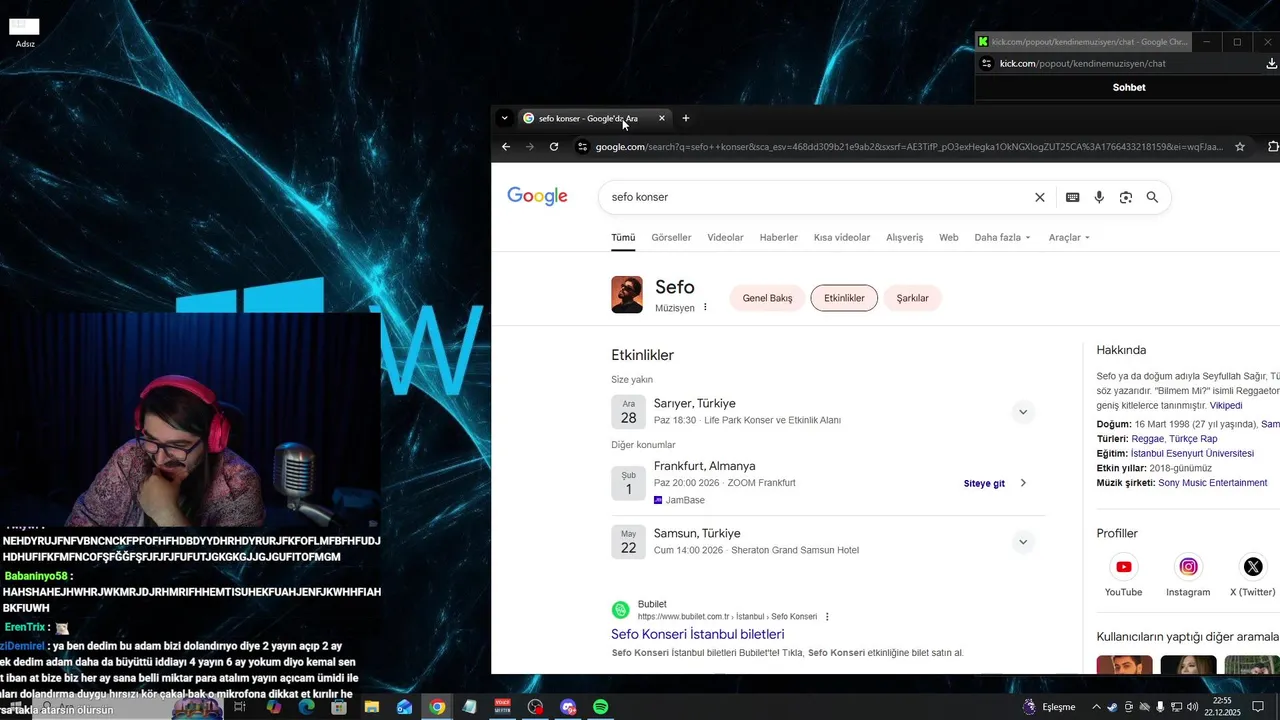Click download icon in Kick chat window
The height and width of the screenshot is (720, 1280).
(x=1271, y=63)
